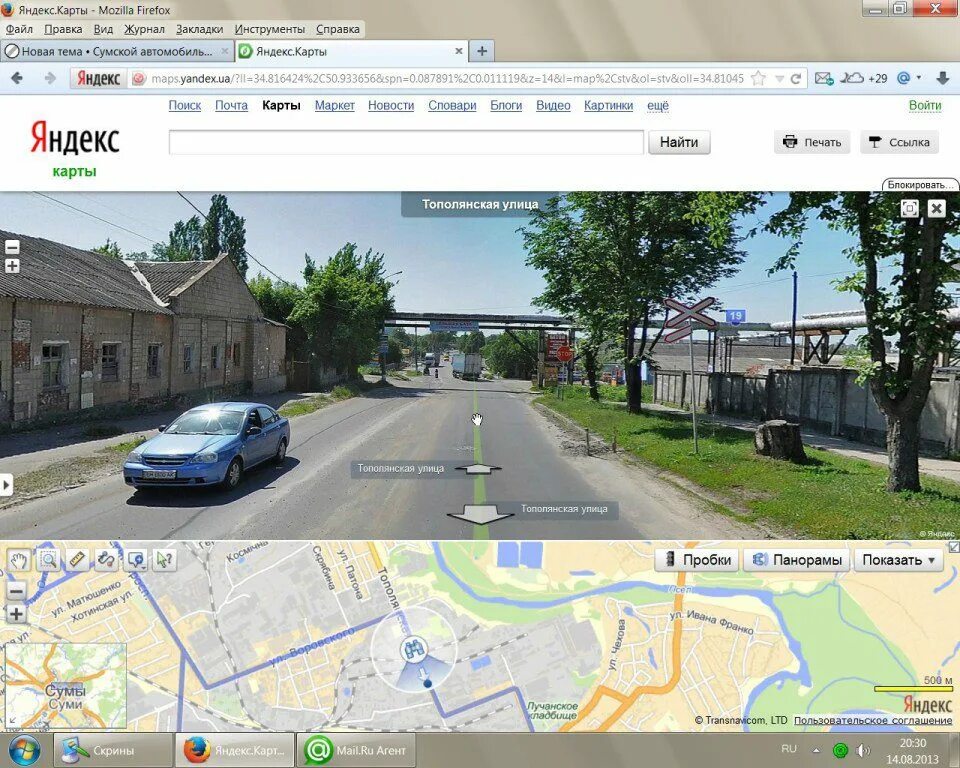The image size is (960, 768).
Task: Expand the ещё services link
Action: click(658, 105)
